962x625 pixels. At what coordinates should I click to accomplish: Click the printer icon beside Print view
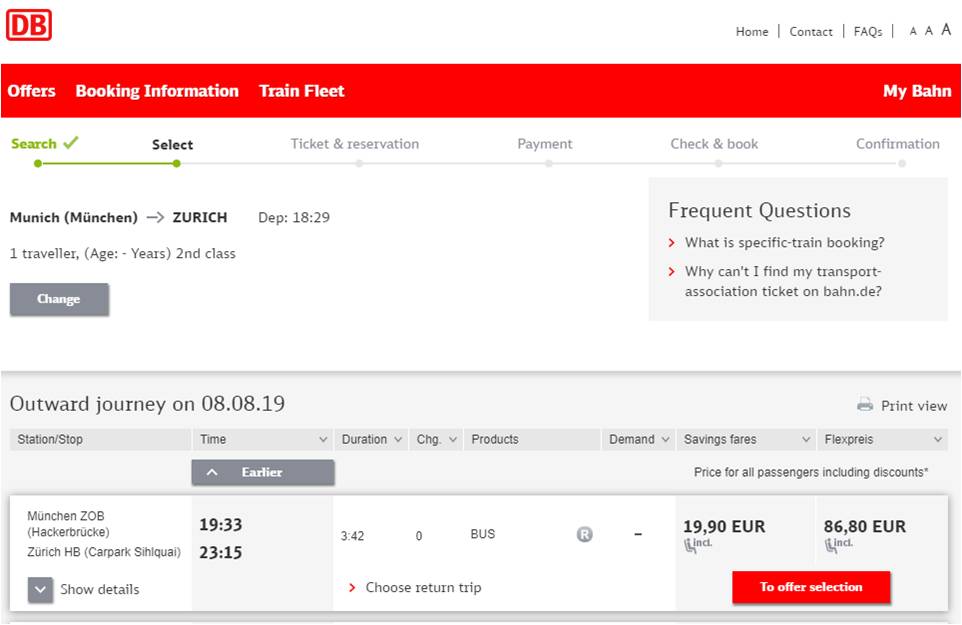coord(865,405)
